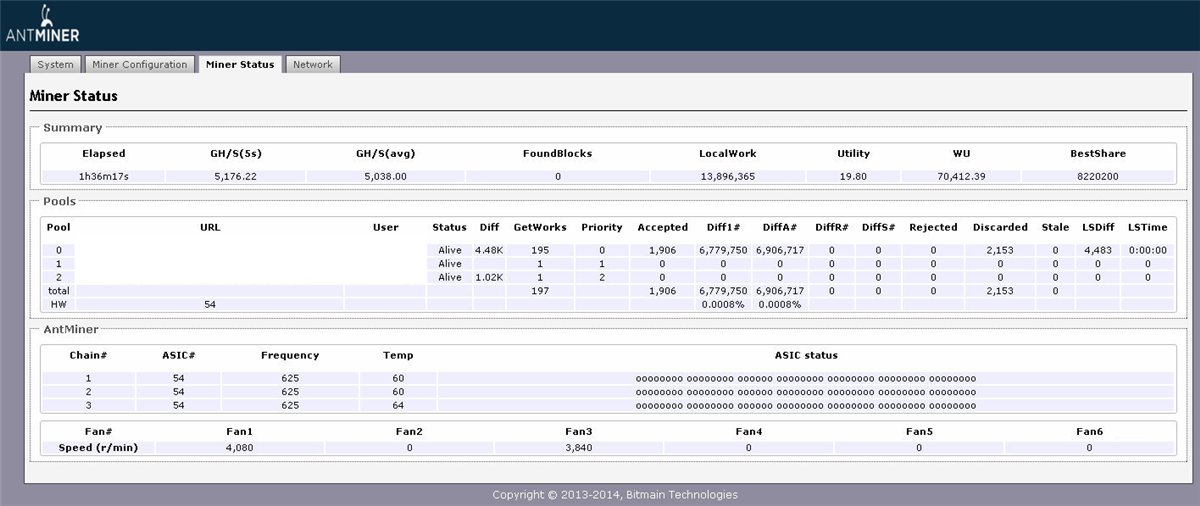The image size is (1200, 506).
Task: Click the Discarded column header
Action: 1000,227
